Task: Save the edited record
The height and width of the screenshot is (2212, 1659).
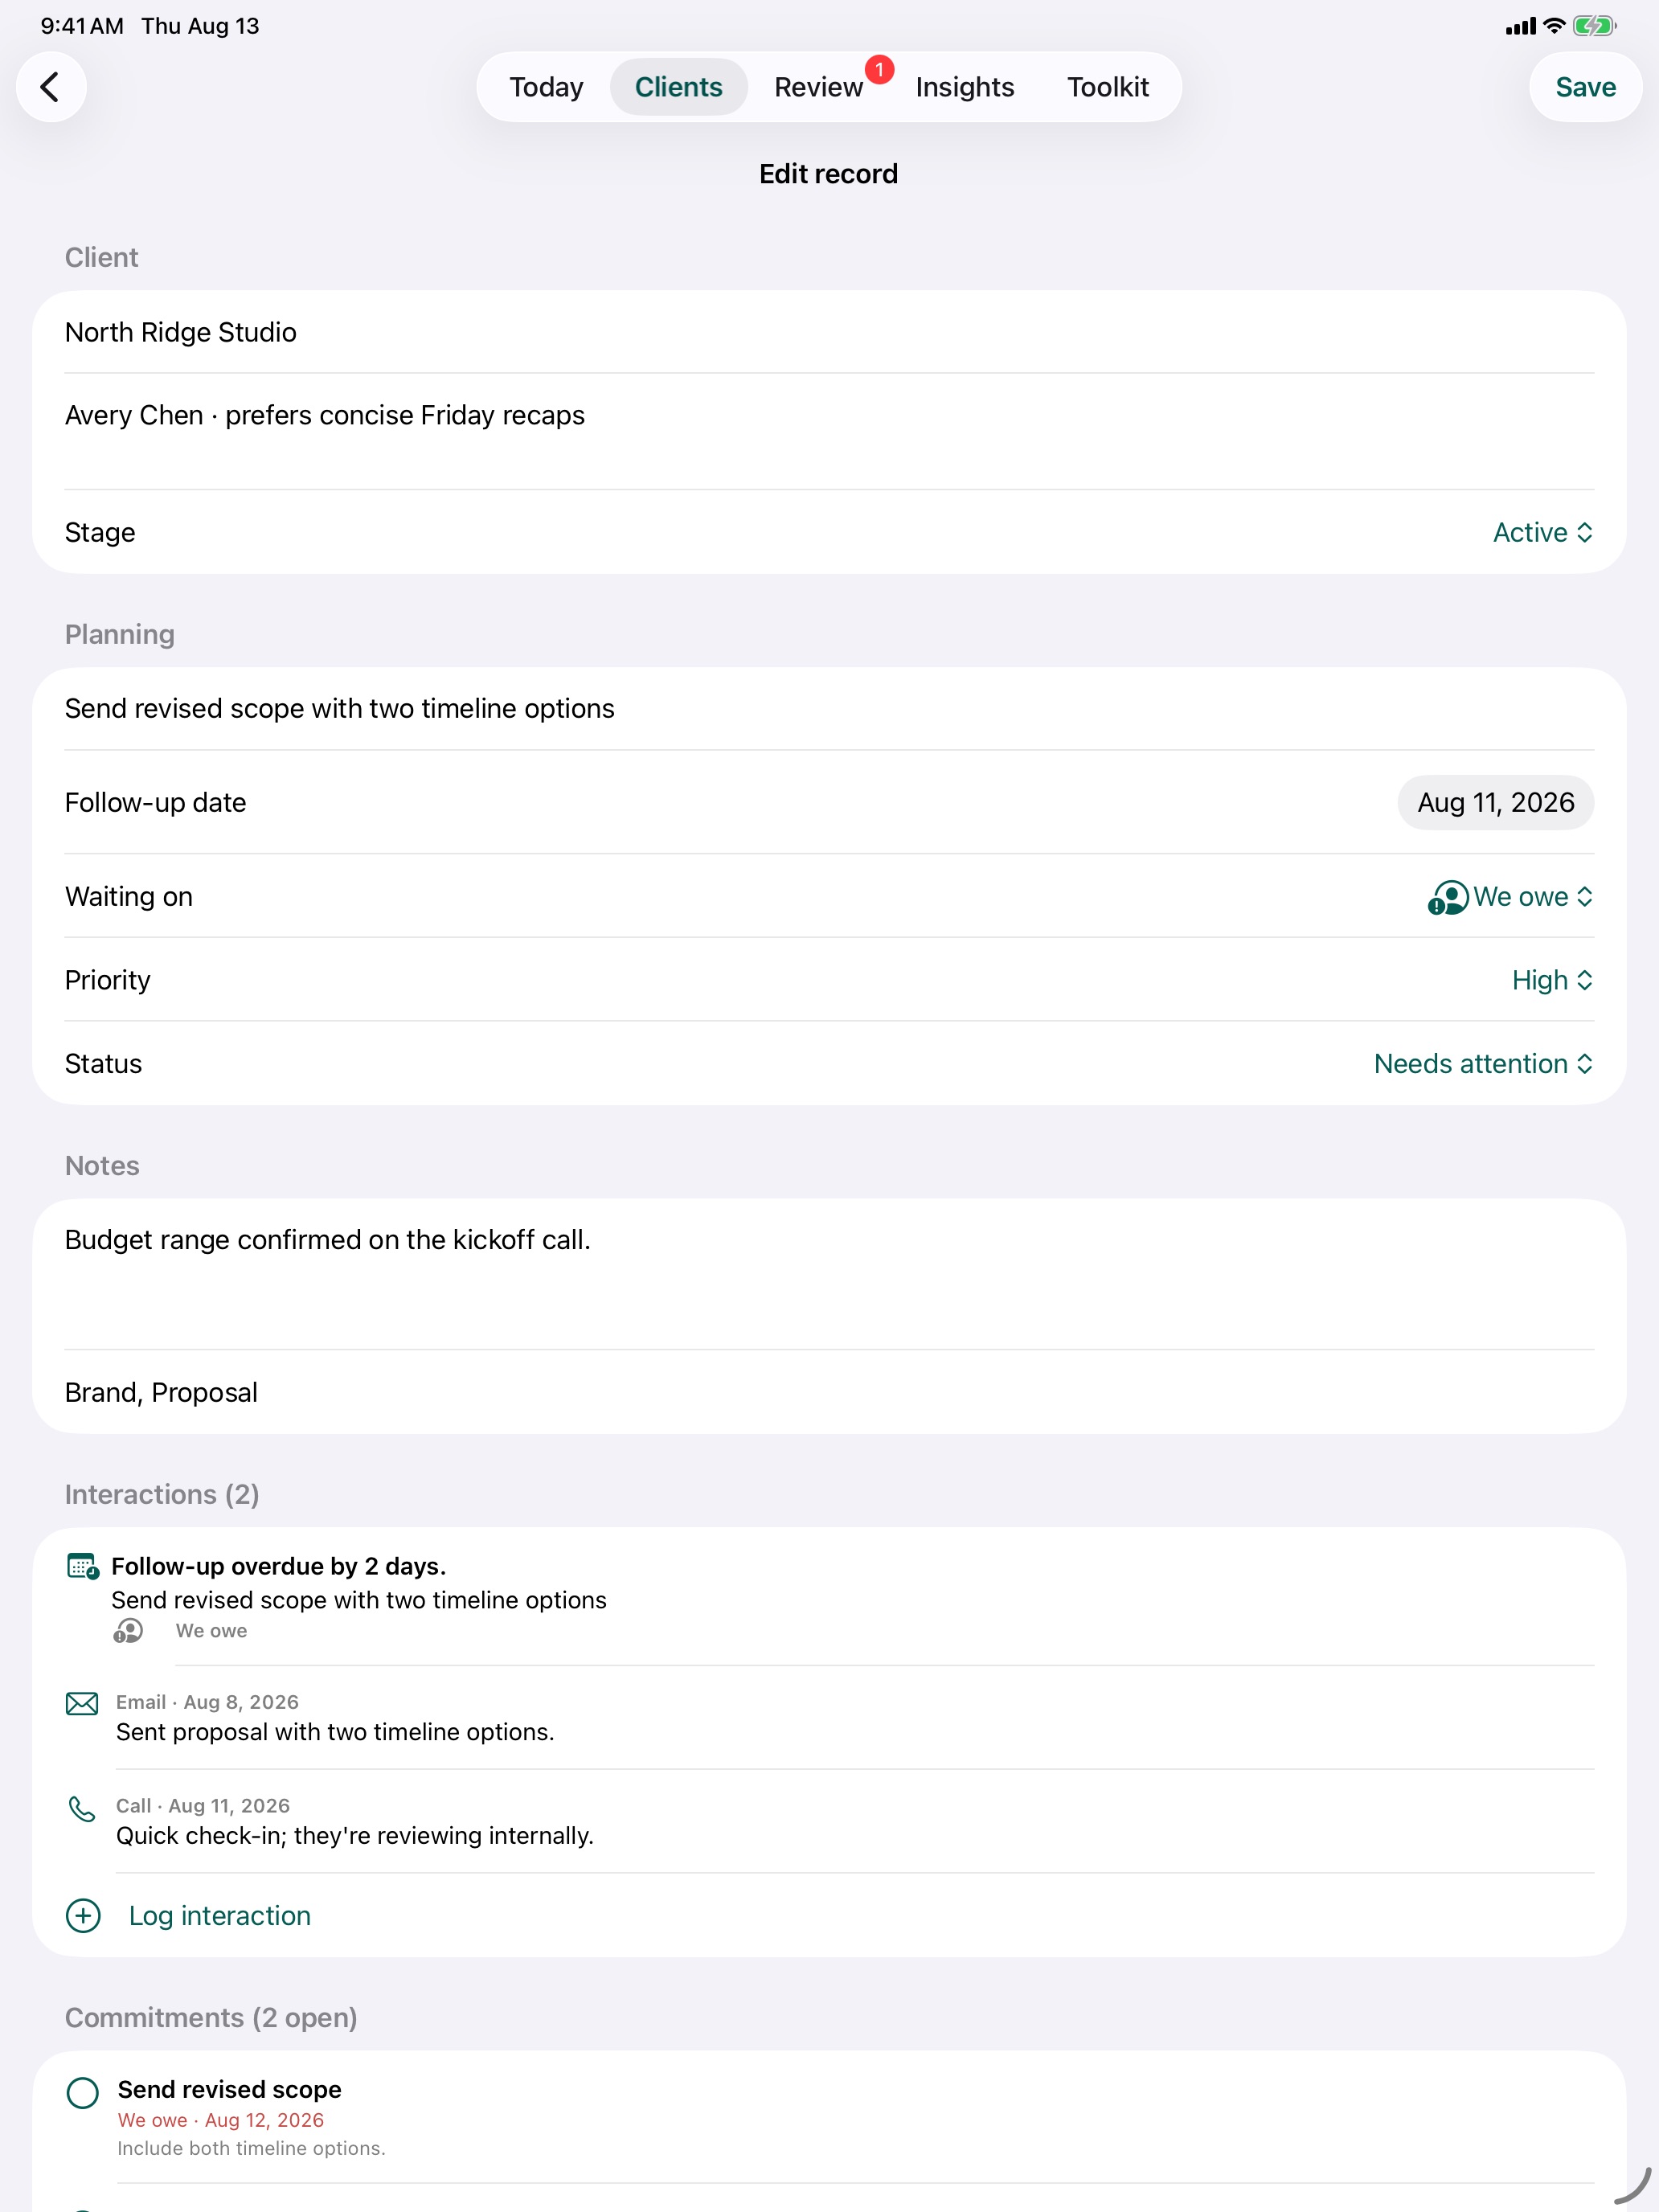Action: tap(1585, 87)
